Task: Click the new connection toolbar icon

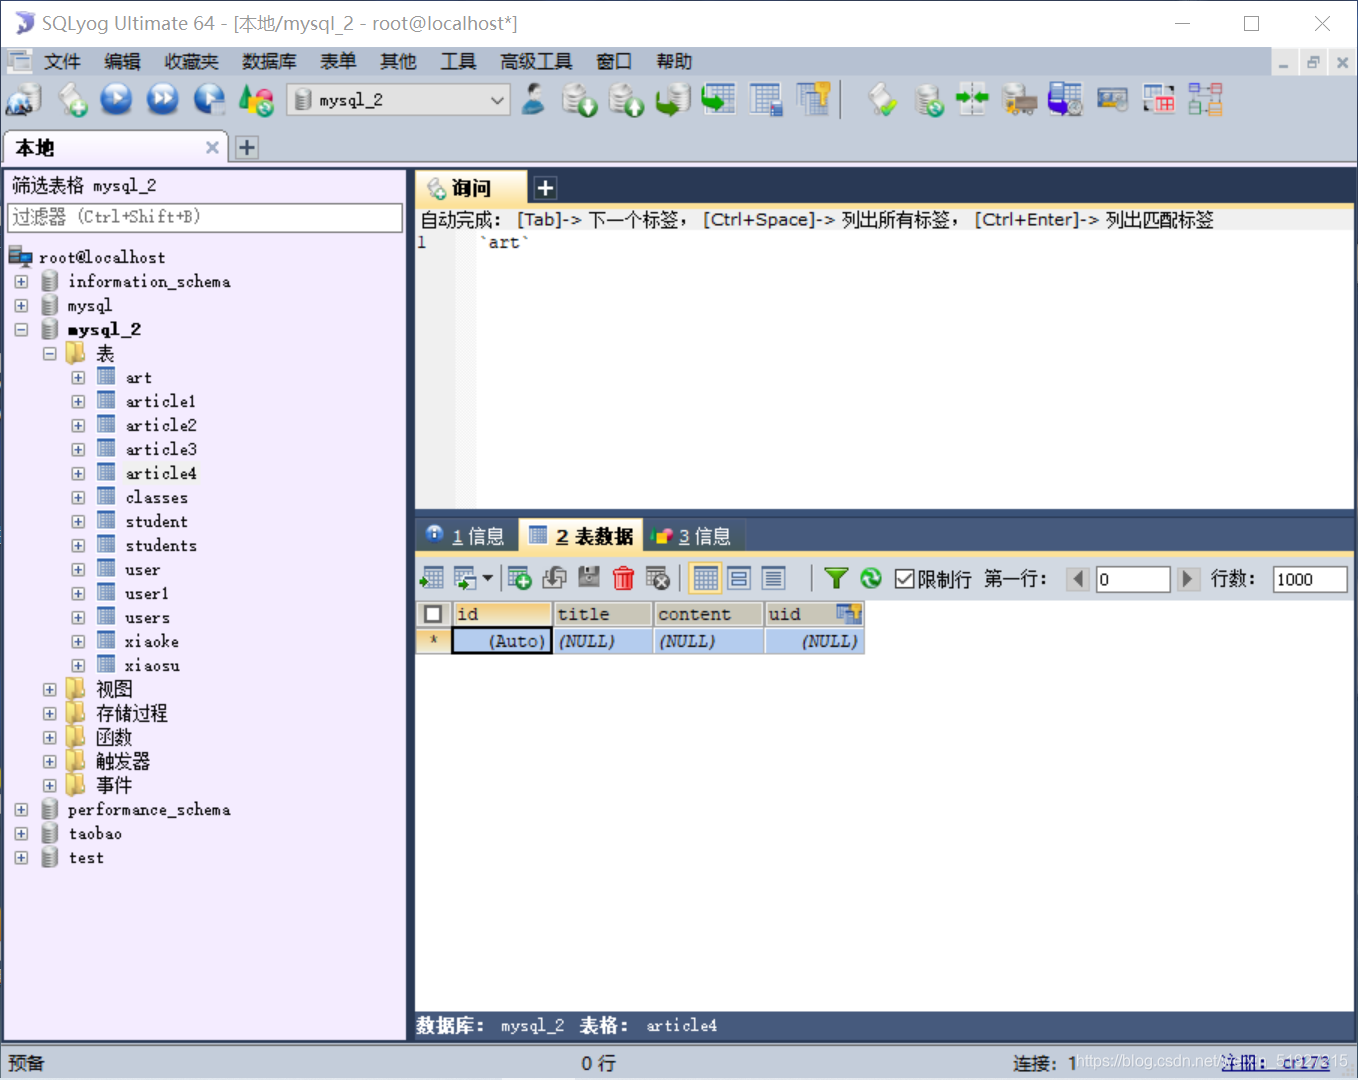Action: coord(24,100)
